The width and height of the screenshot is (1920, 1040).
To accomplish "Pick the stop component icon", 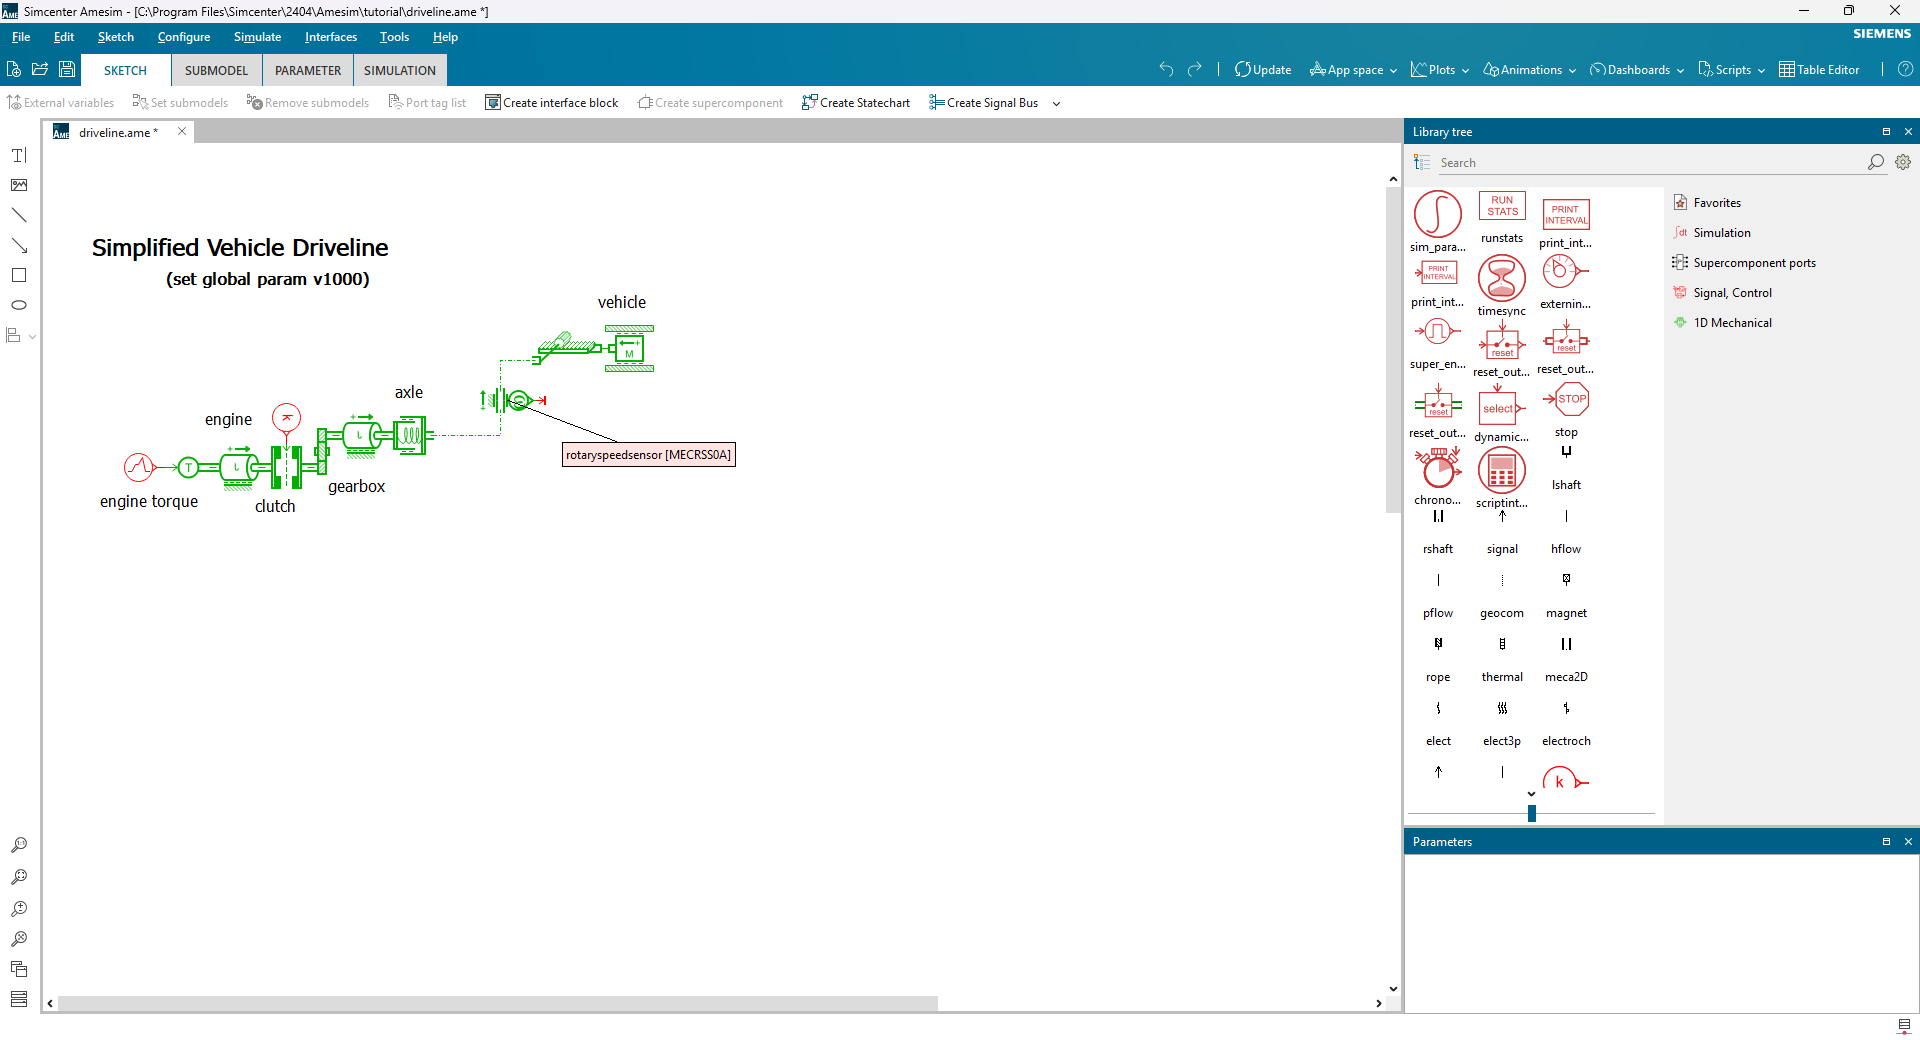I will (x=1566, y=399).
